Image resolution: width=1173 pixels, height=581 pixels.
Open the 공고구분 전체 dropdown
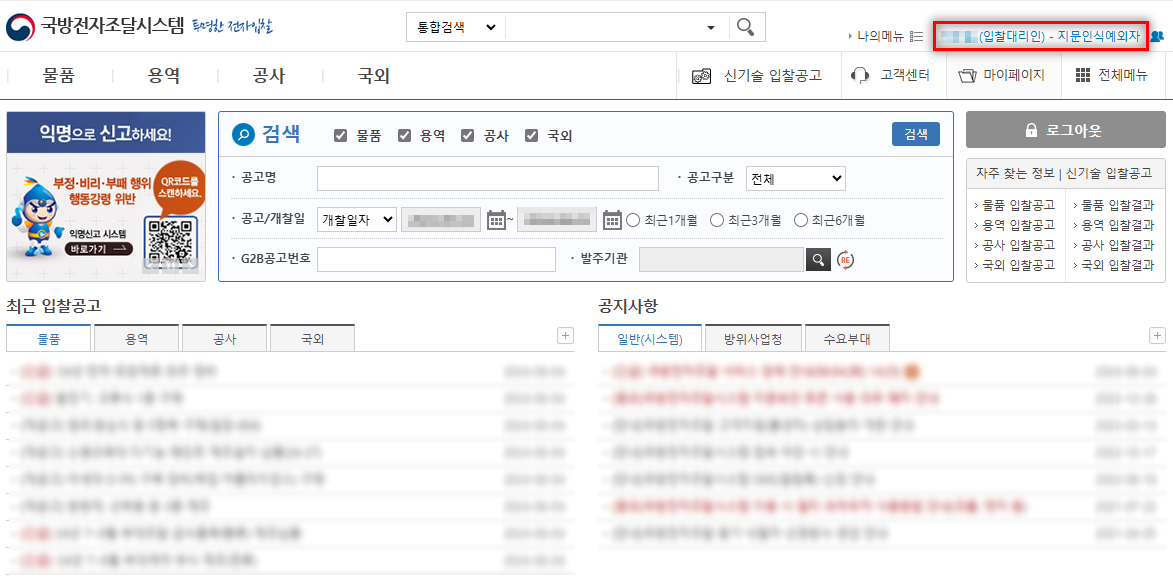[x=795, y=178]
